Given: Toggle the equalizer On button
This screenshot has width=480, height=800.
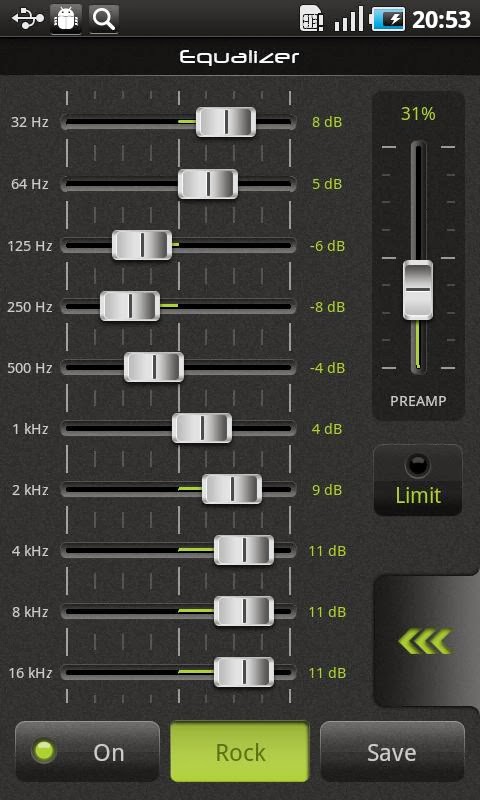Looking at the screenshot, I should tap(87, 752).
